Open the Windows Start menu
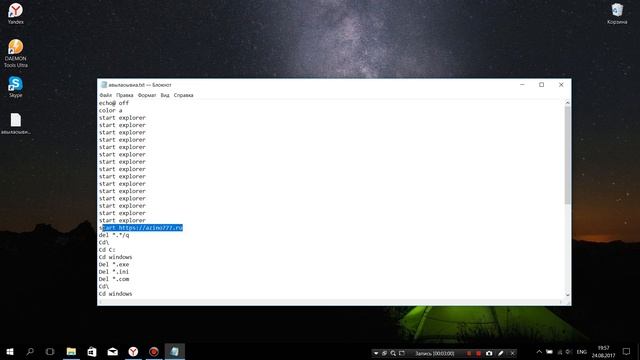The height and width of the screenshot is (360, 640). [x=10, y=351]
